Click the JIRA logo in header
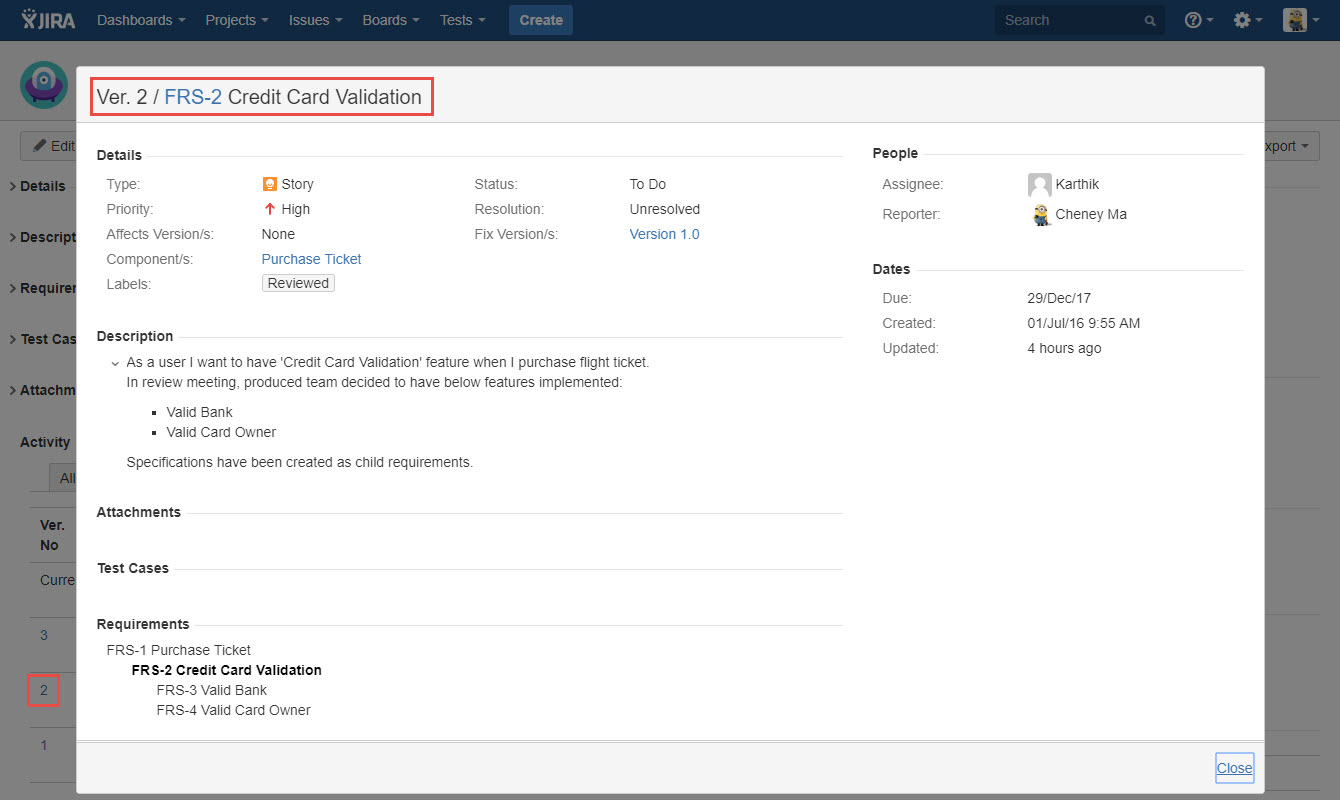Viewport: 1340px width, 800px height. (x=47, y=20)
